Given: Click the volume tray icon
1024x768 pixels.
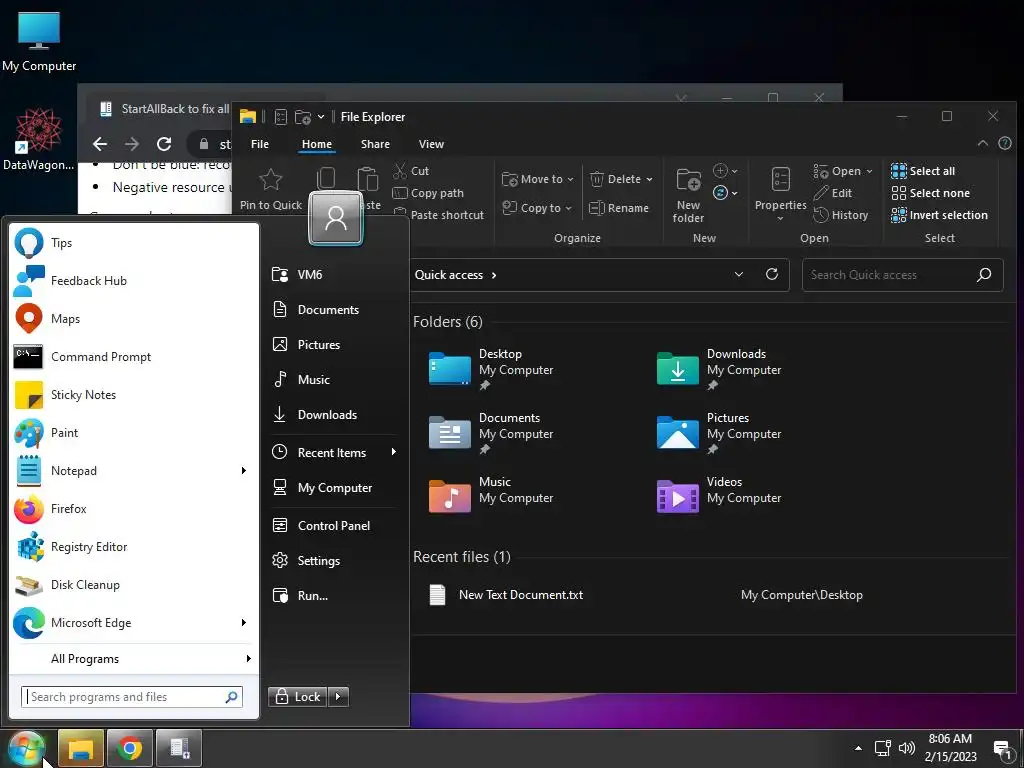Looking at the screenshot, I should (906, 748).
